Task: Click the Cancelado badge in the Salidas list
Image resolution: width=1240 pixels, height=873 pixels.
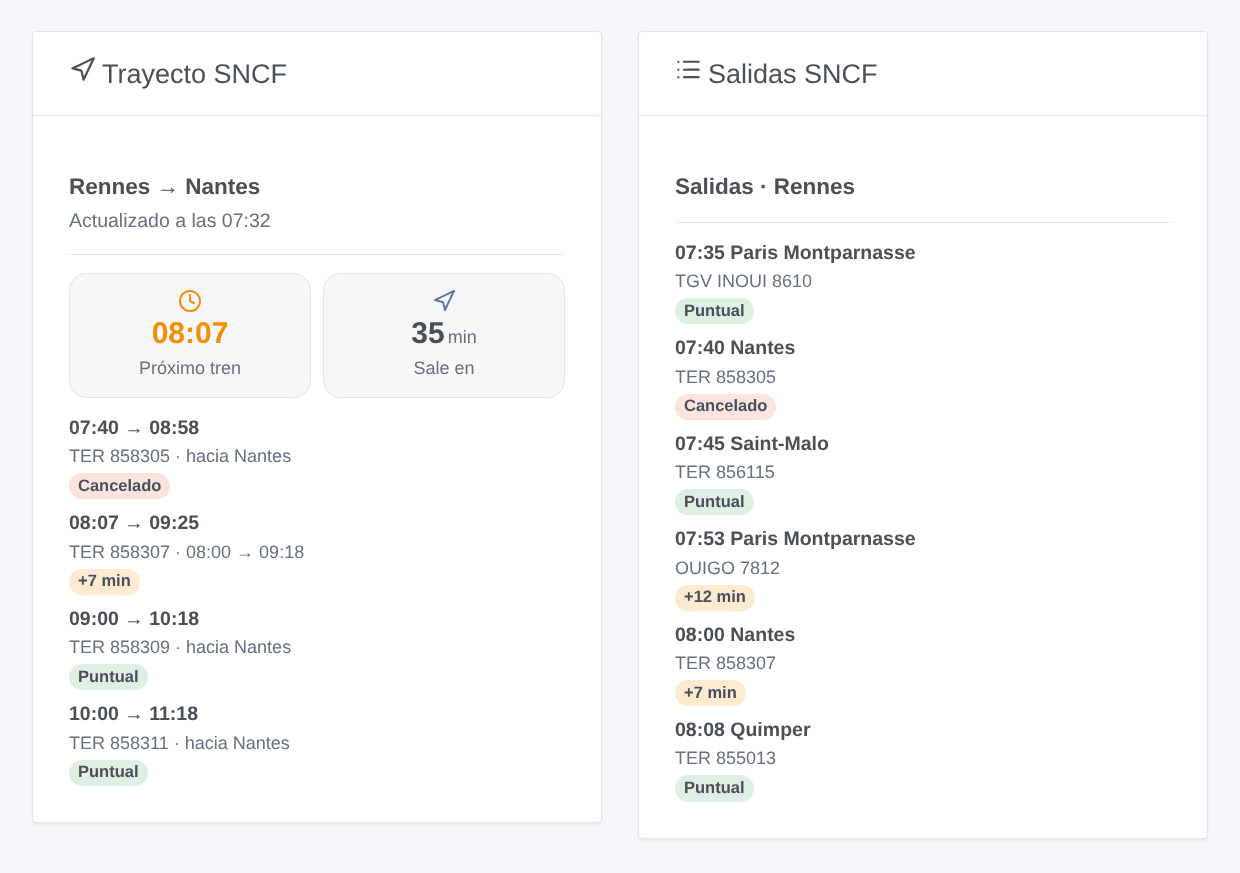Action: coord(725,406)
